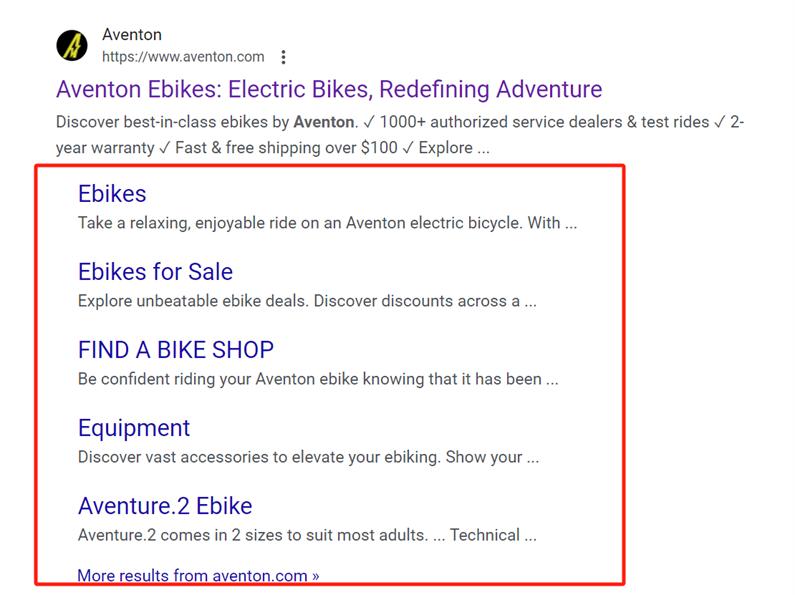Open the three-dot result options menu

coord(284,57)
